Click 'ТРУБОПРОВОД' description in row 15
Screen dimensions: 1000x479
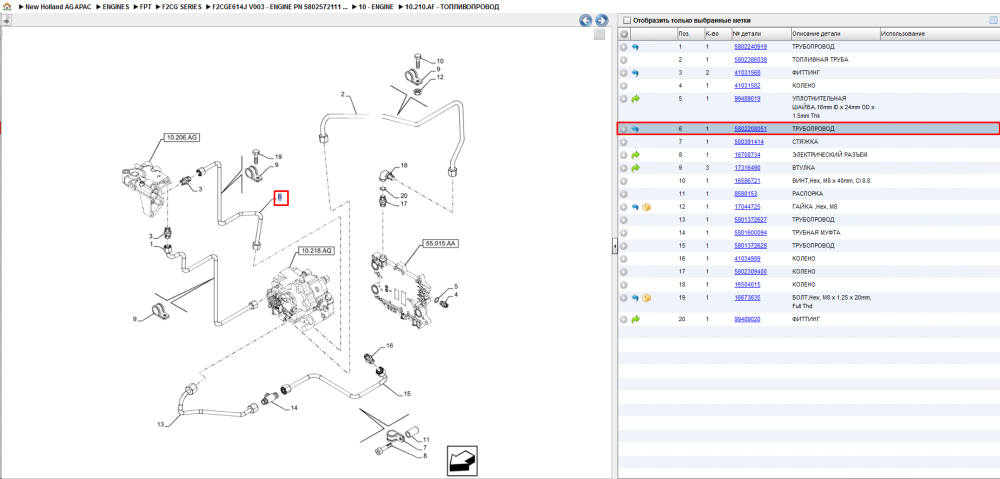click(813, 246)
